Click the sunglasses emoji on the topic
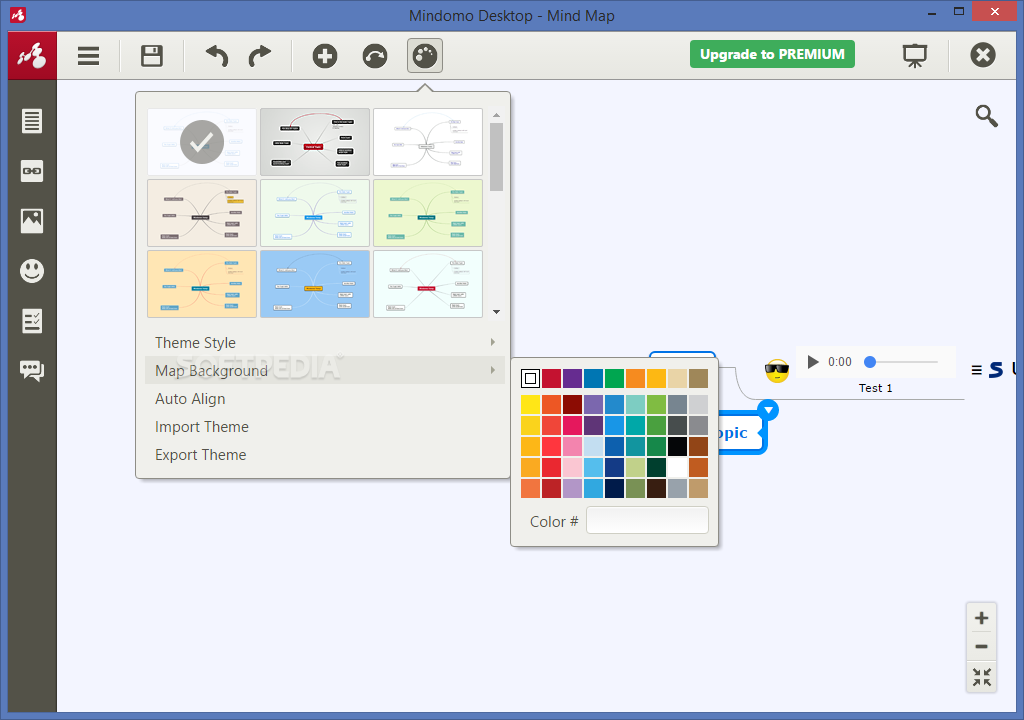 coord(777,371)
